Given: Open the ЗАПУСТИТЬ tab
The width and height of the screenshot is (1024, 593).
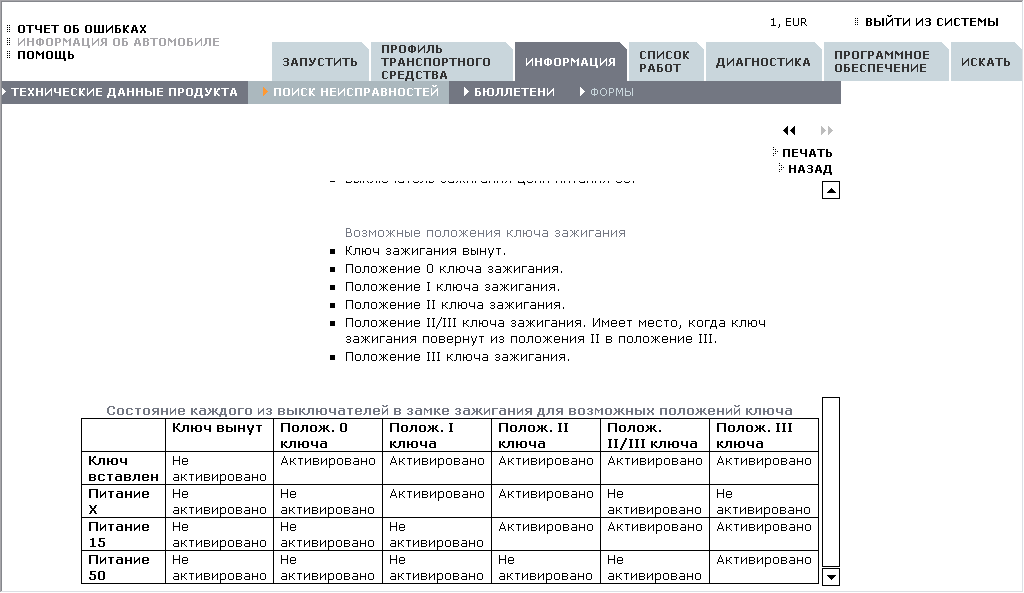Looking at the screenshot, I should pyautogui.click(x=320, y=62).
